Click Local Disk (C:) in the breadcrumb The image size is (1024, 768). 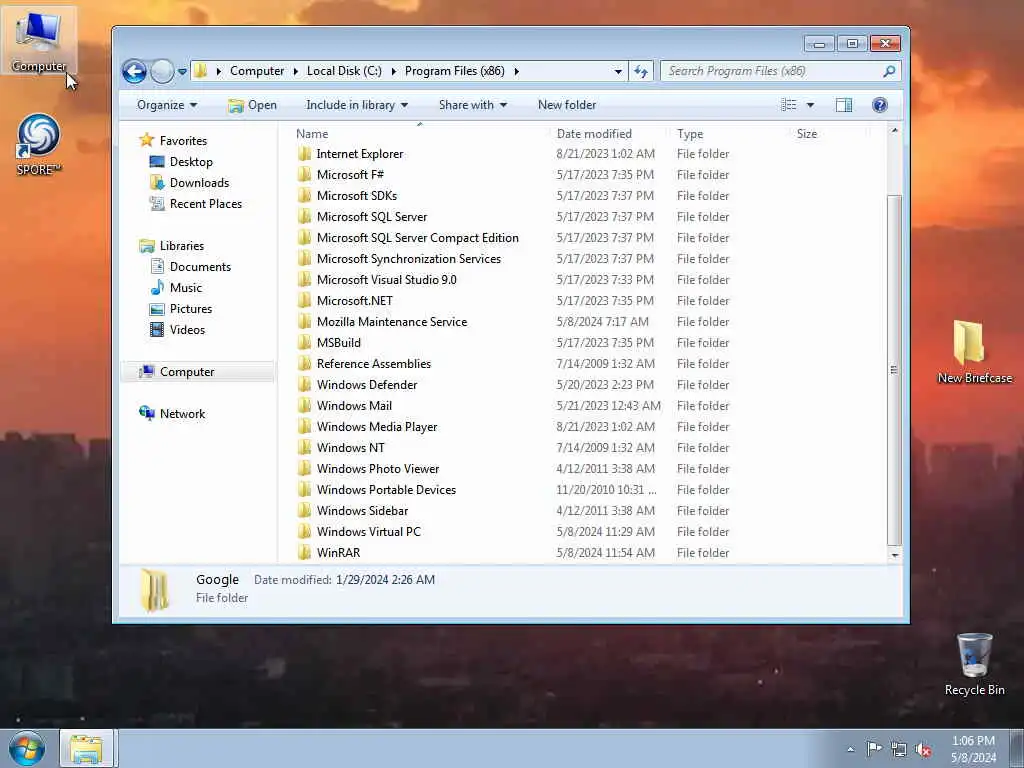click(x=344, y=71)
